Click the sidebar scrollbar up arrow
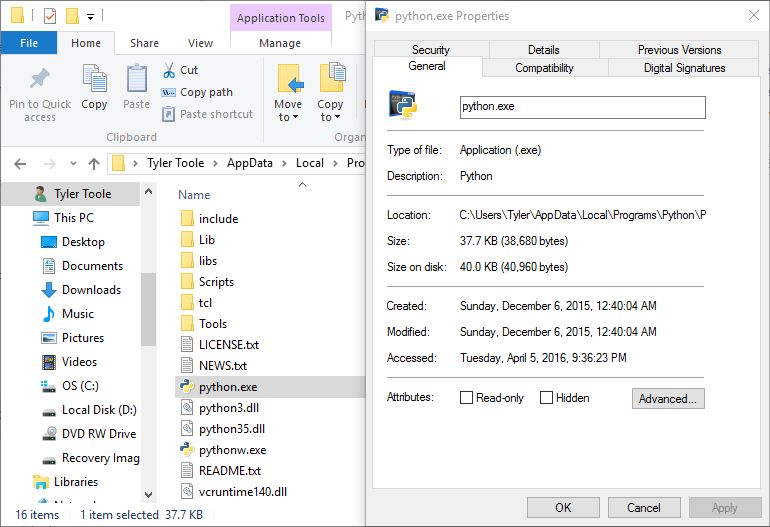The width and height of the screenshot is (770, 527). point(148,192)
